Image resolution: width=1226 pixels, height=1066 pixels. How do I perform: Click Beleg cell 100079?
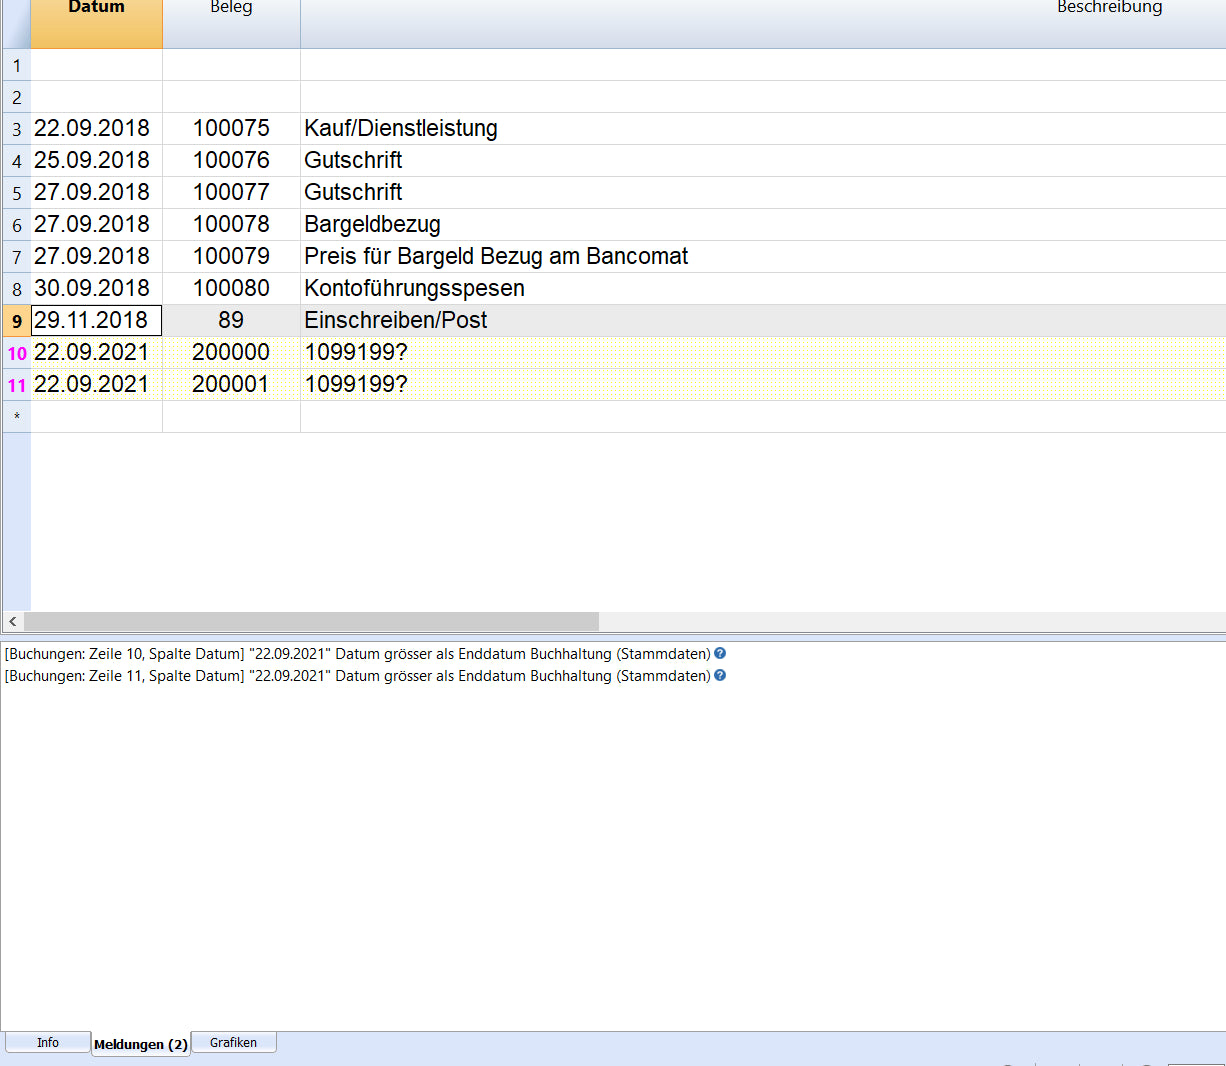tap(231, 257)
